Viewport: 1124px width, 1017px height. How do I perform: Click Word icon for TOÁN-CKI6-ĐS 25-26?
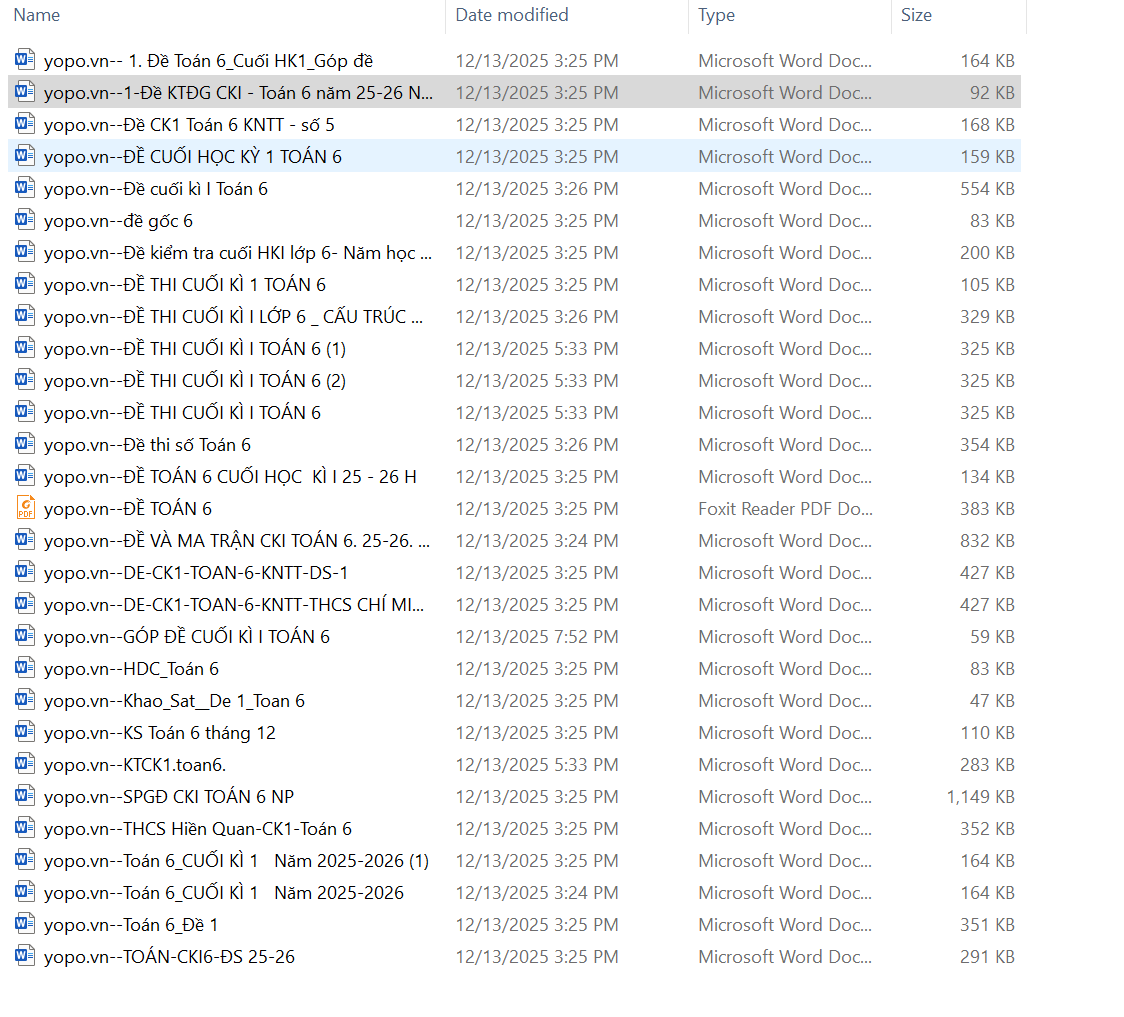(25, 956)
